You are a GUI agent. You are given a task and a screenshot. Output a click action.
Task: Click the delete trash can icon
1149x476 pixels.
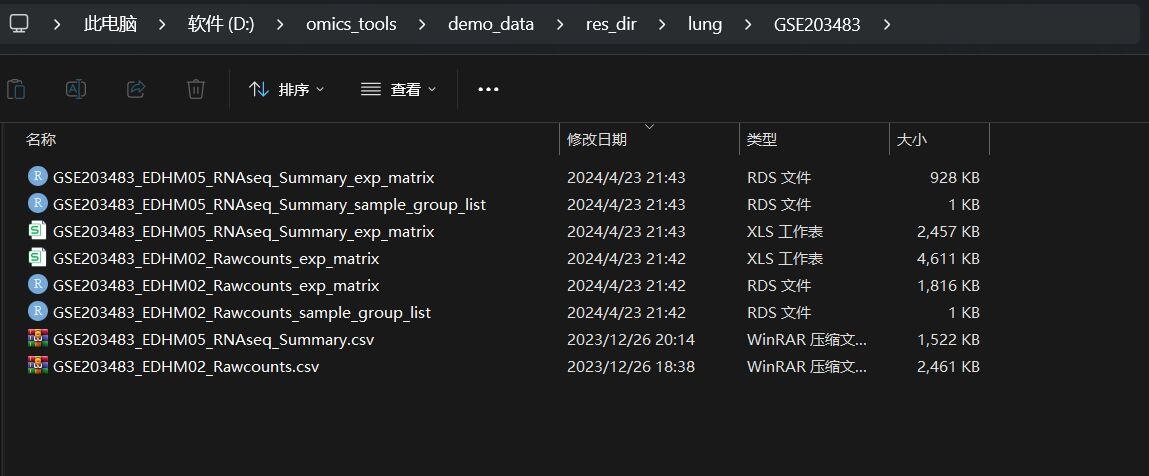coord(196,89)
